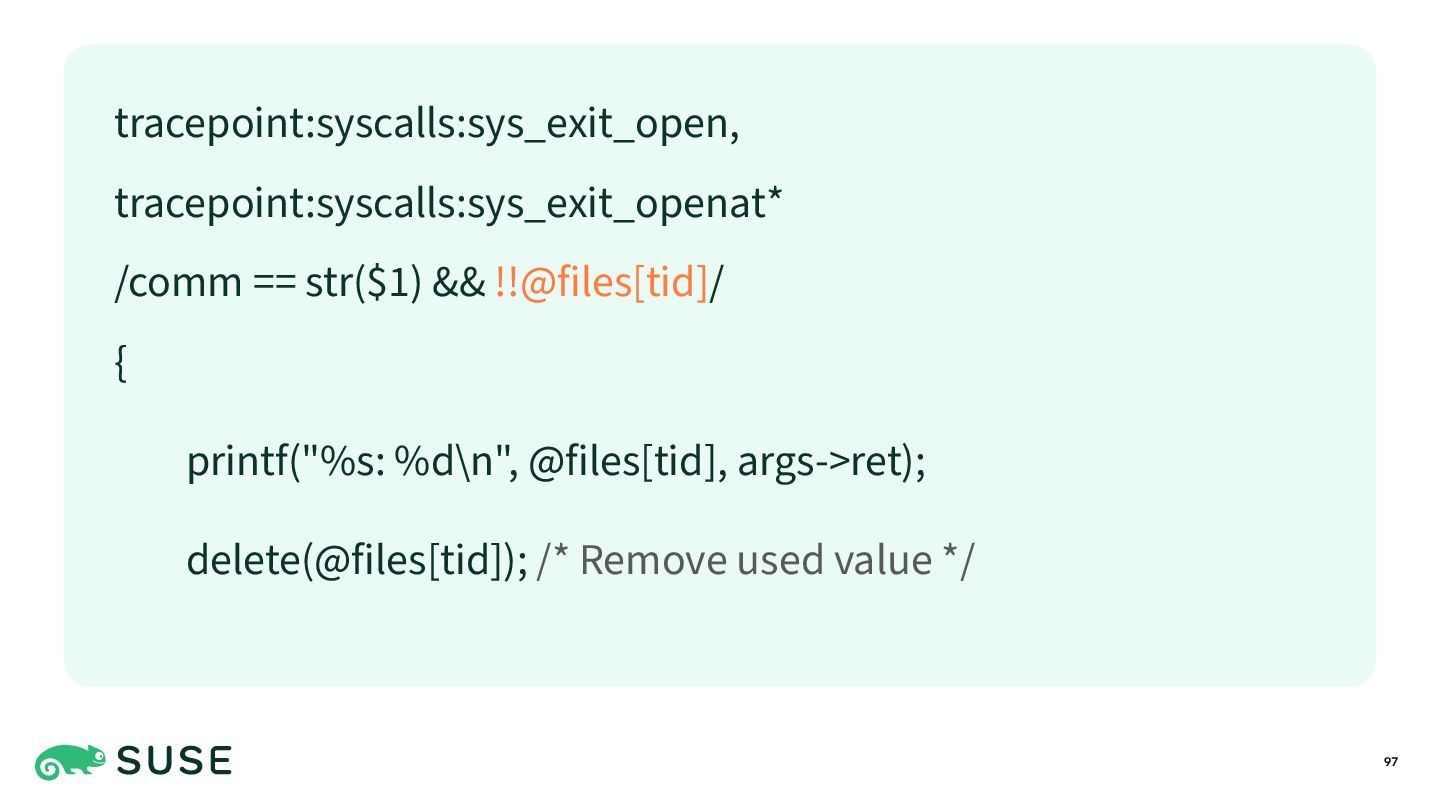Click the tracepoint:syscalls:sys_exit_openat* line
This screenshot has height=810, width=1440.
448,203
